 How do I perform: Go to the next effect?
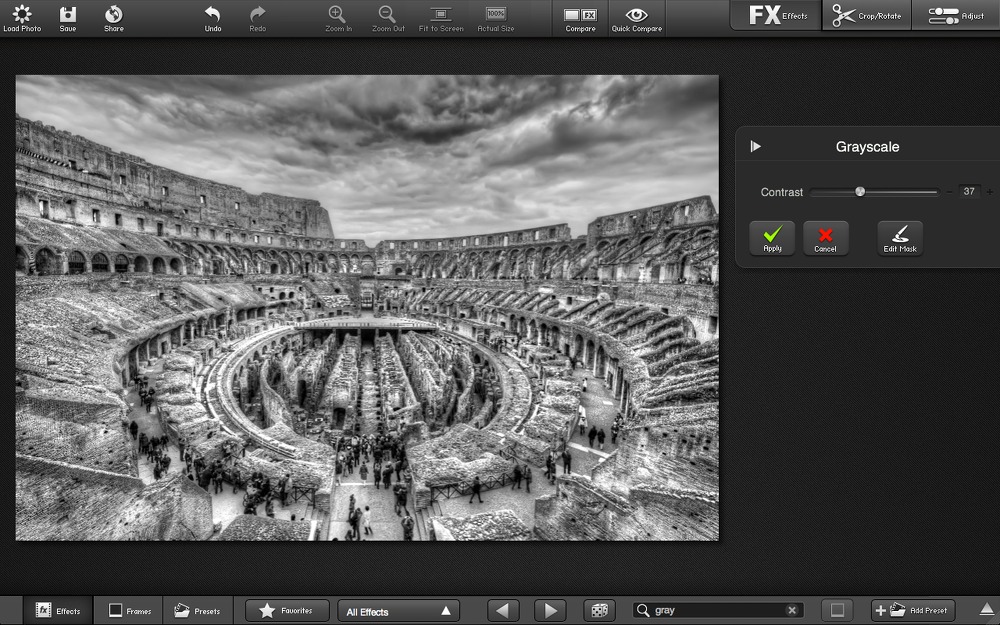tap(550, 610)
